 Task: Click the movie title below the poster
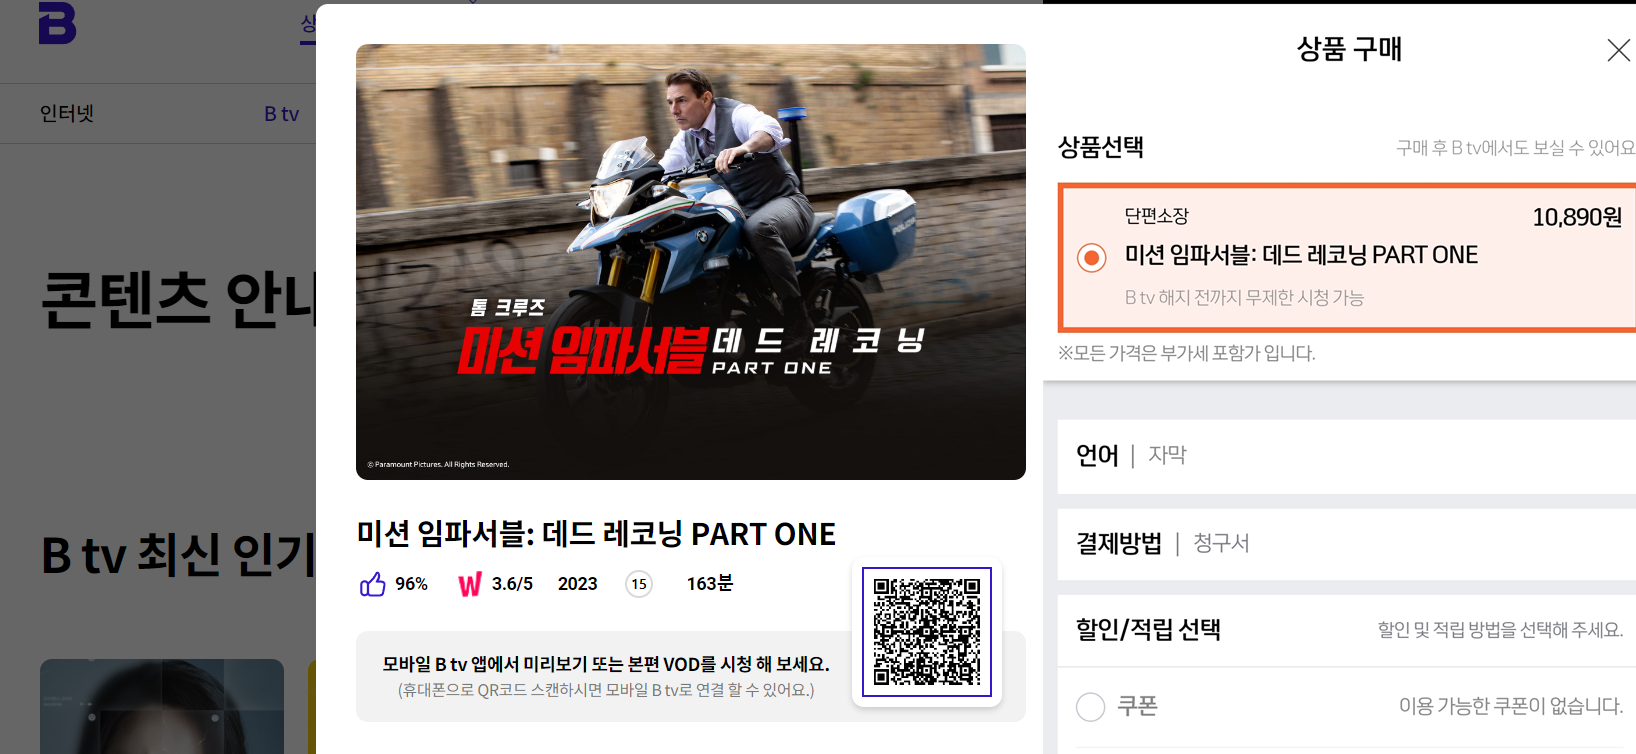click(596, 534)
